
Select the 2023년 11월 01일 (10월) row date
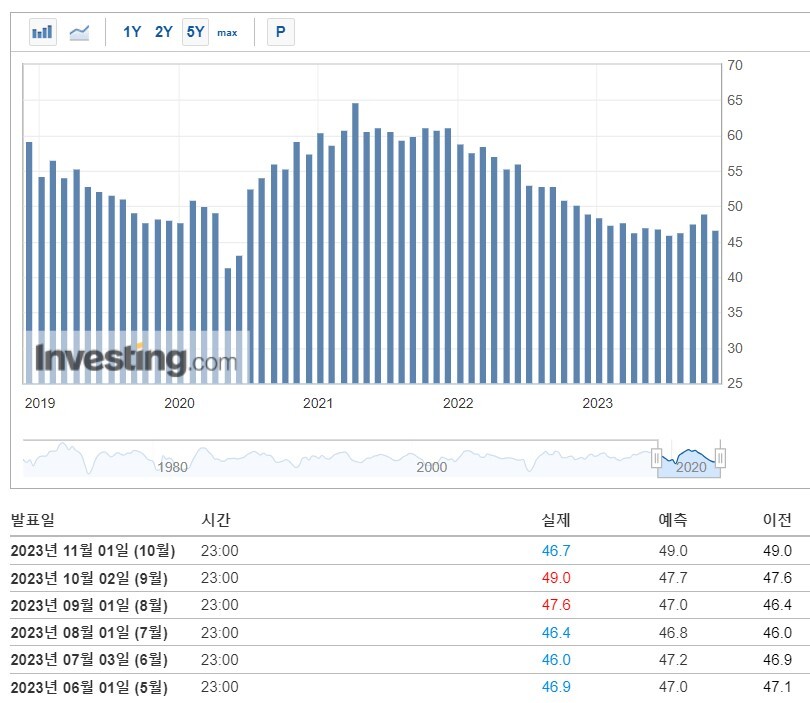point(93,551)
